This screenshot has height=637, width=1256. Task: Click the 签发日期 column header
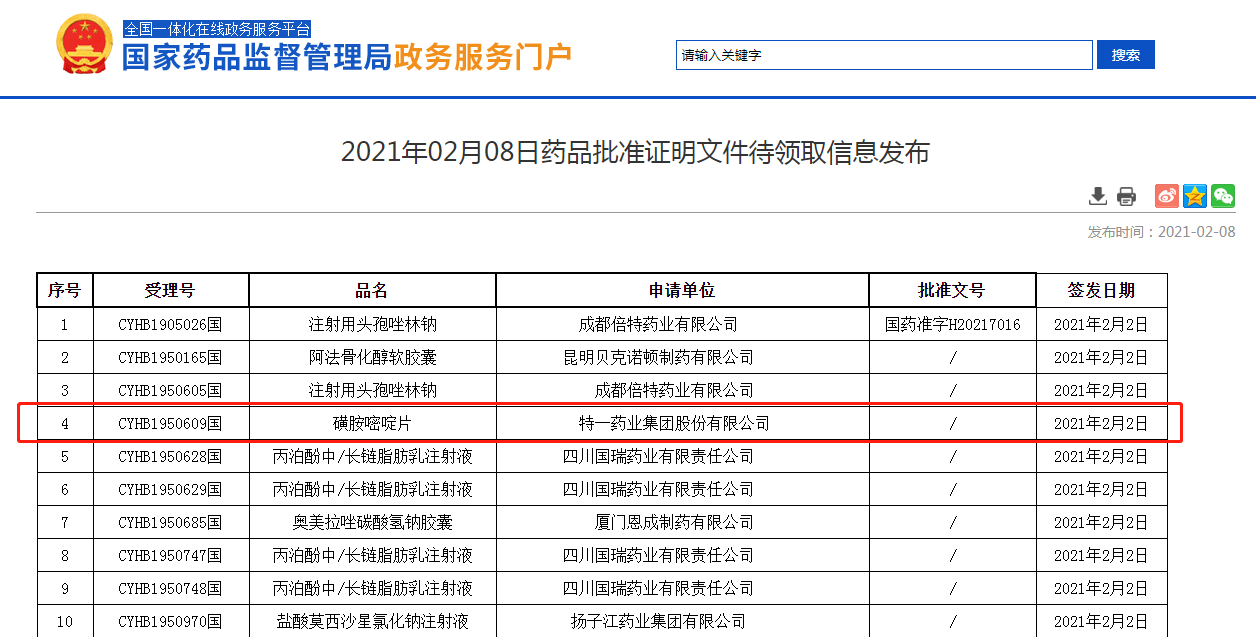(x=1101, y=290)
